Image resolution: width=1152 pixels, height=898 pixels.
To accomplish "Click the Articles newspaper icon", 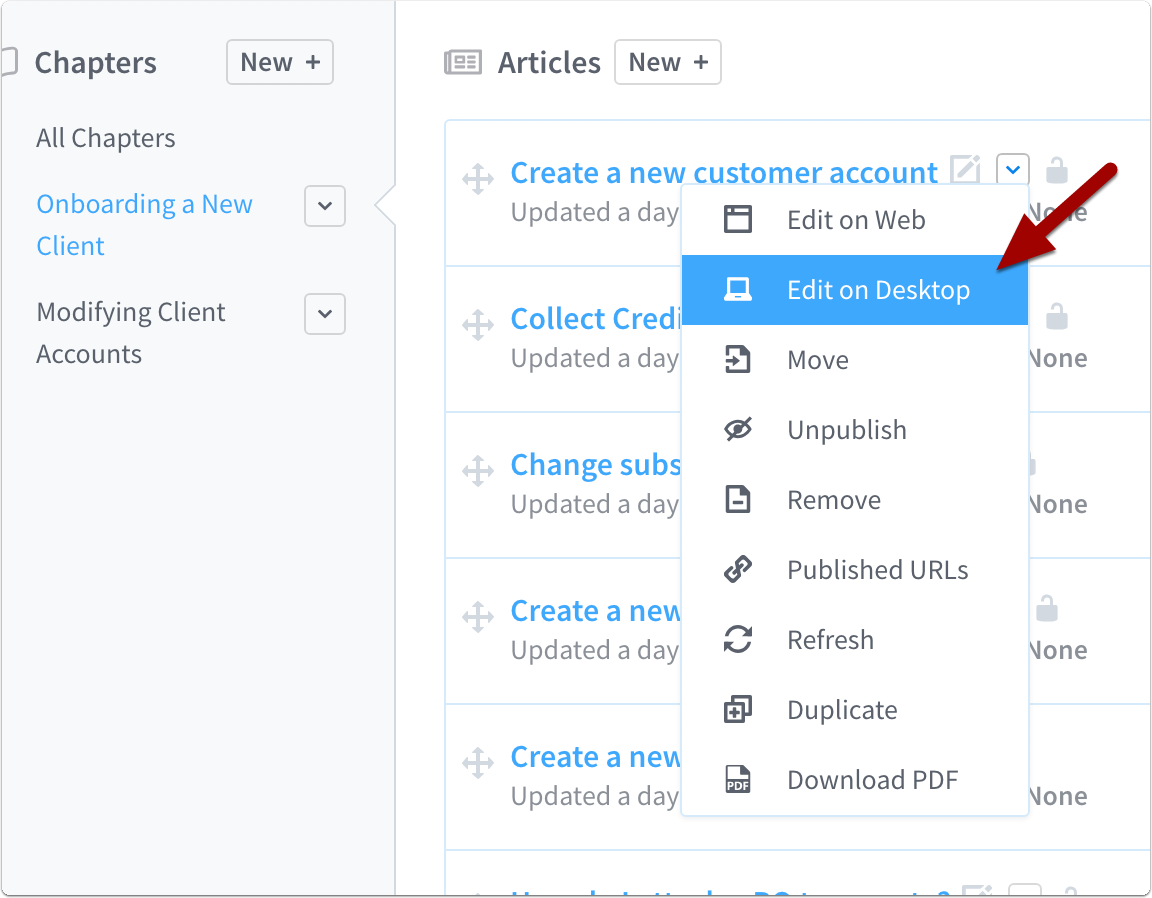I will (x=463, y=62).
